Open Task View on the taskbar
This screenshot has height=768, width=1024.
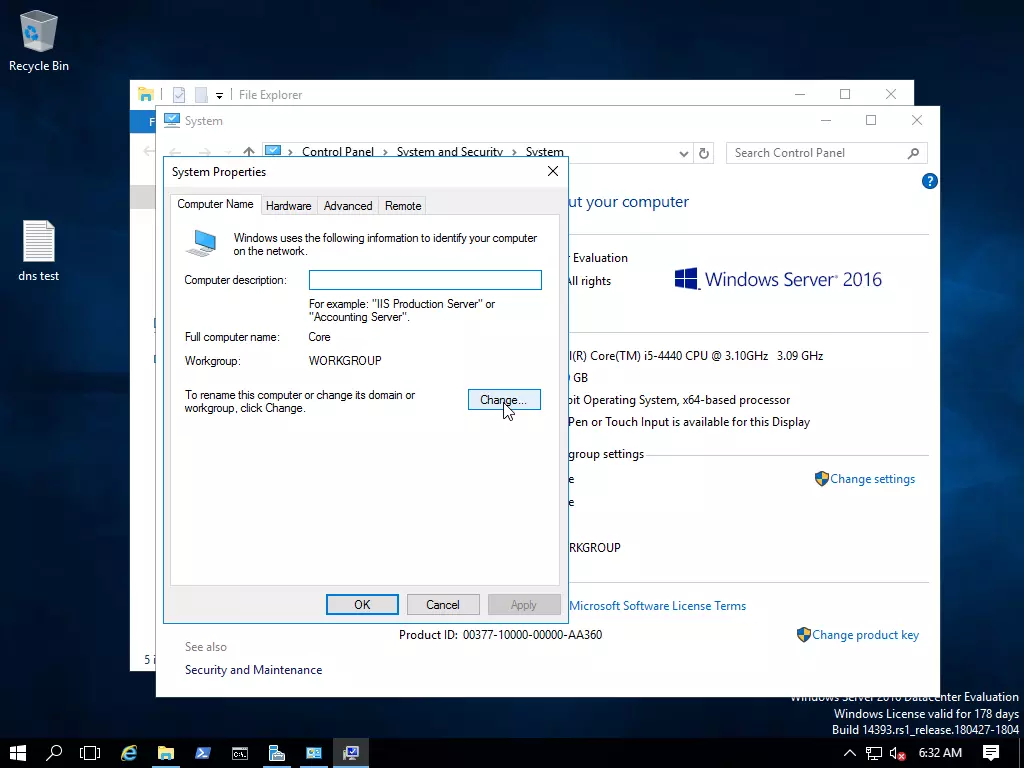90,753
